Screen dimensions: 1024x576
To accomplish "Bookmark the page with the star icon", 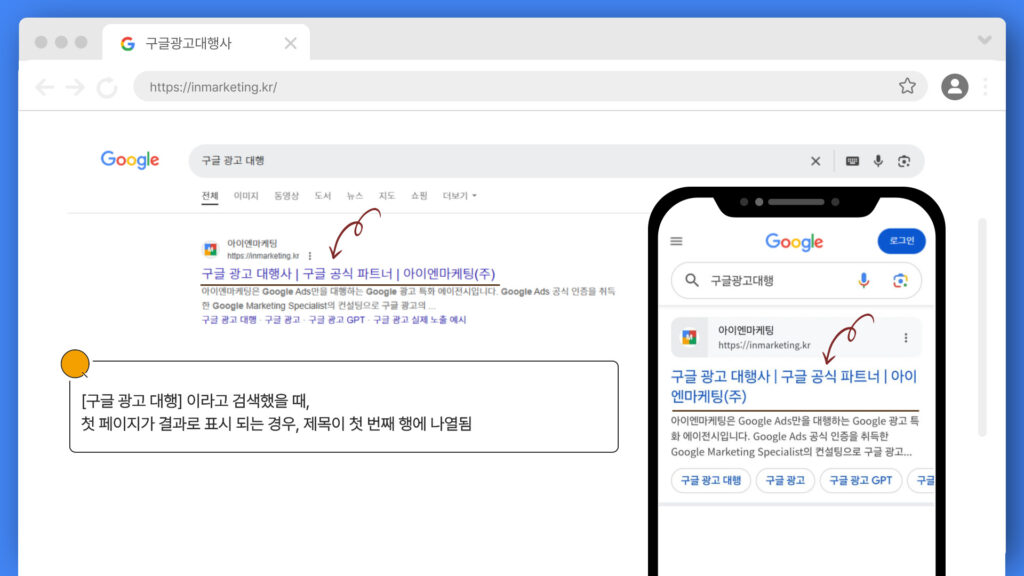I will 906,86.
